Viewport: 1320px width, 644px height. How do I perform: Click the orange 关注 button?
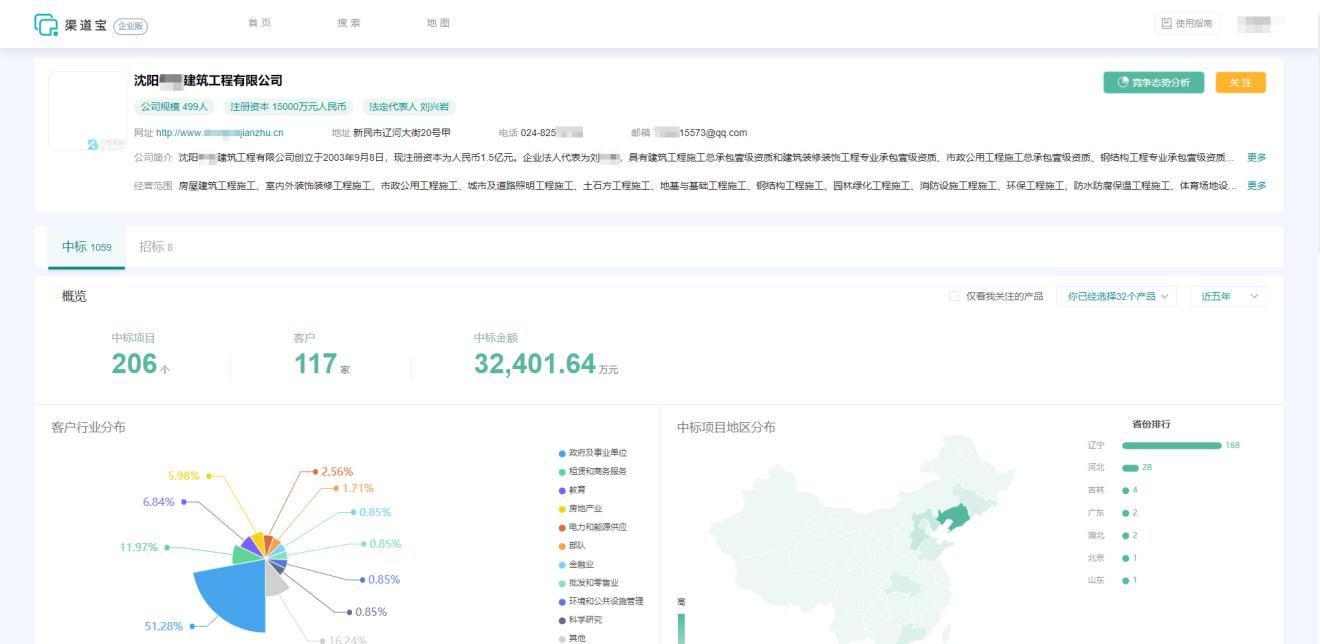1240,82
